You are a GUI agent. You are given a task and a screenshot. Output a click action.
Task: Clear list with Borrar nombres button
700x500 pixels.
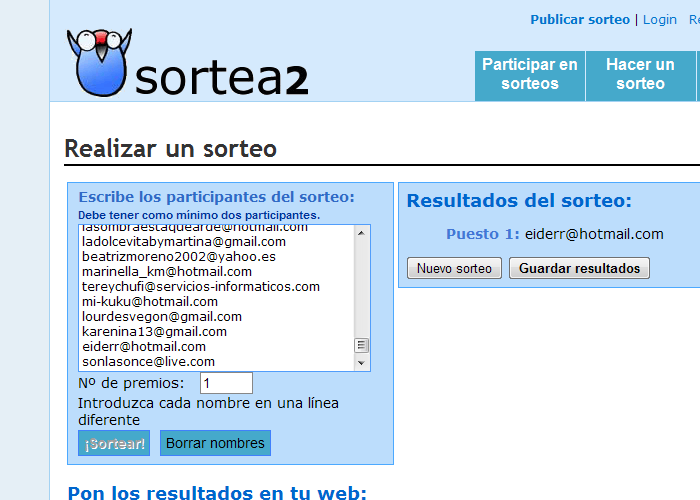(215, 443)
